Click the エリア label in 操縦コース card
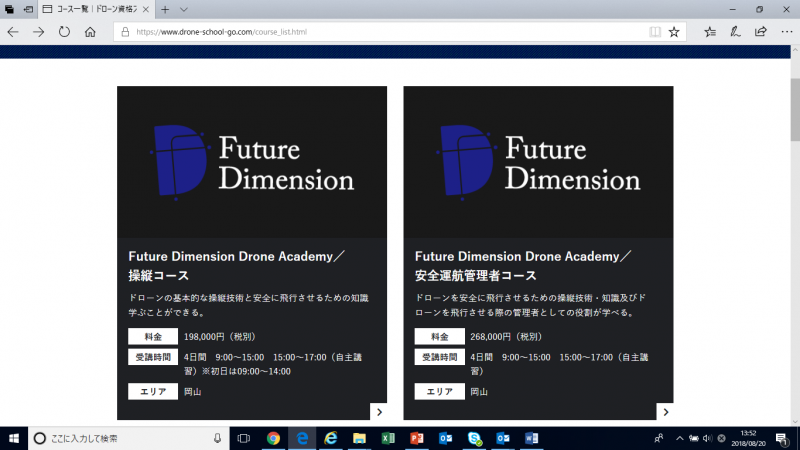Image resolution: width=800 pixels, height=450 pixels. (153, 391)
